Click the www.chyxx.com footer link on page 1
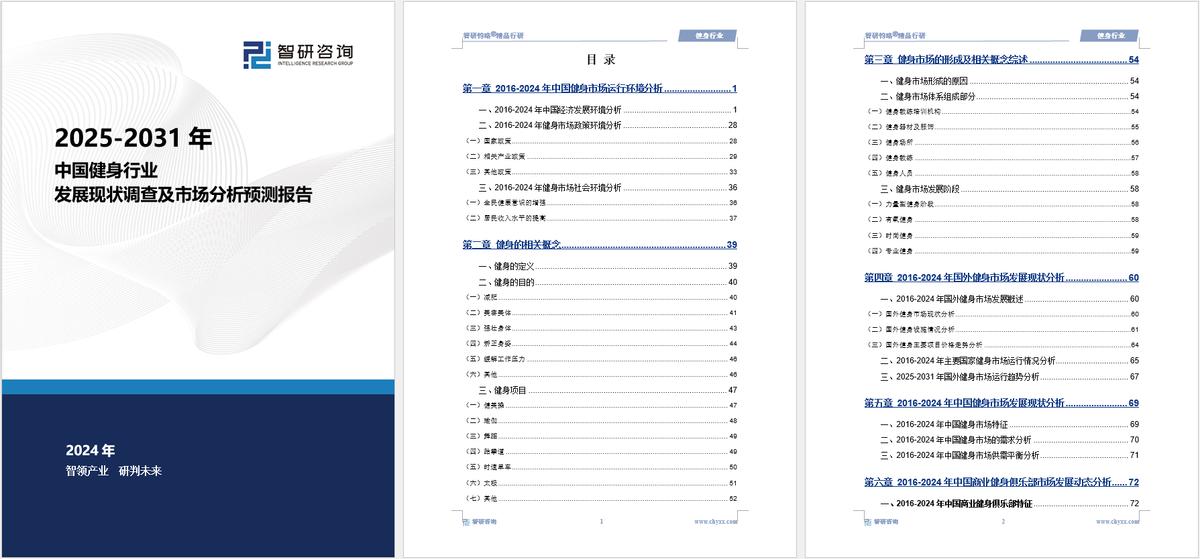1200x559 pixels. (715, 522)
